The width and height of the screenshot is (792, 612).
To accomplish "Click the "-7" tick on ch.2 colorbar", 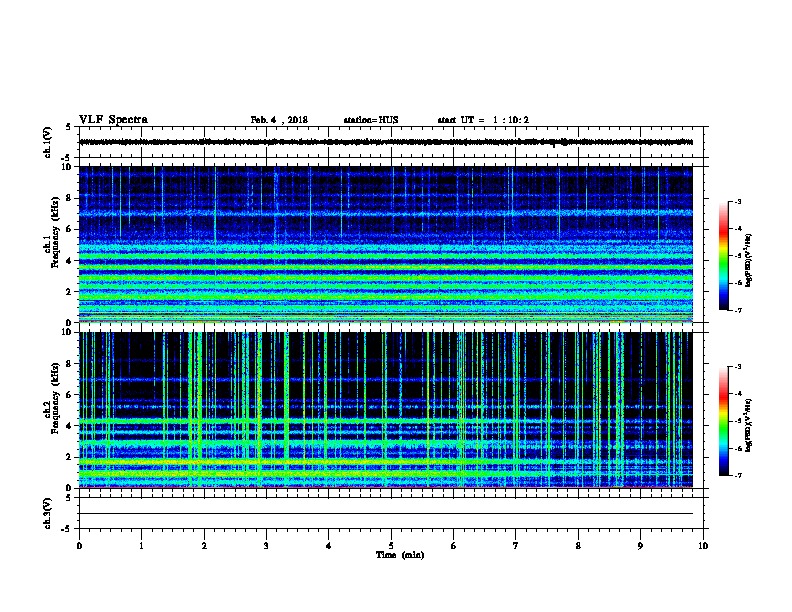I will coord(737,475).
